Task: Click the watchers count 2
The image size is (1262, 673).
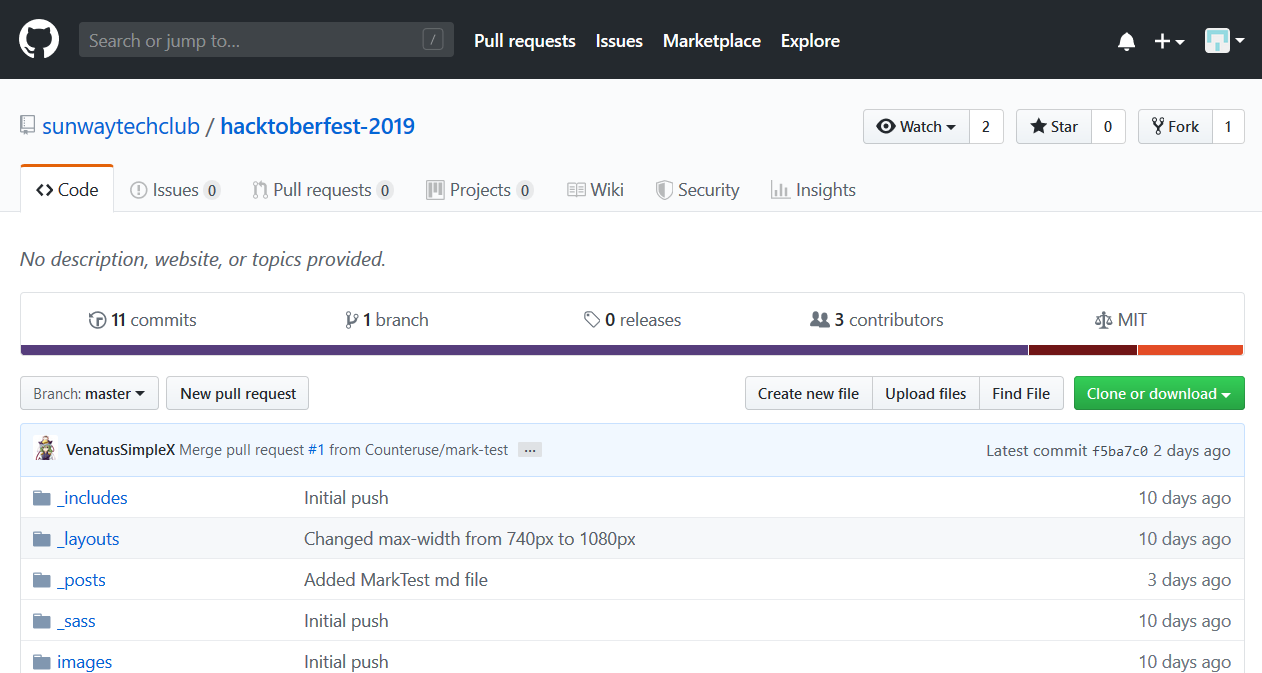Action: pyautogui.click(x=986, y=127)
